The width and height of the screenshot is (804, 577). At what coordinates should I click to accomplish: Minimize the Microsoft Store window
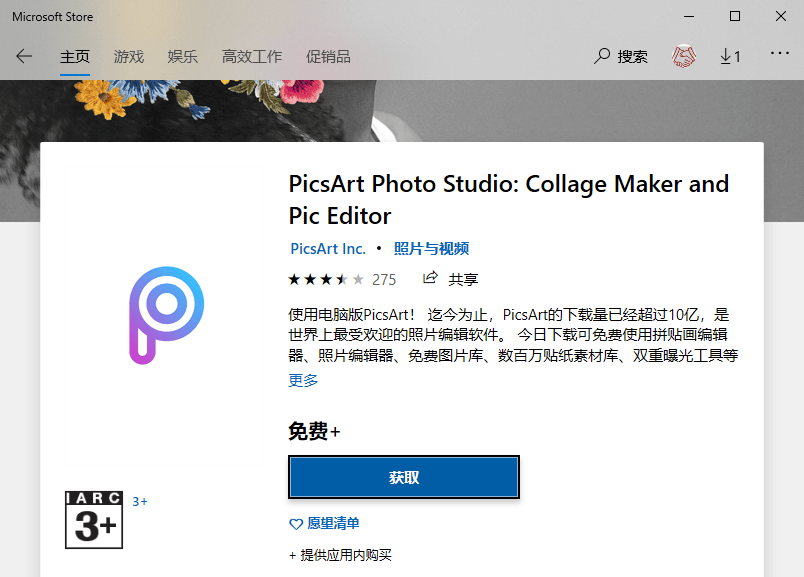coord(689,16)
